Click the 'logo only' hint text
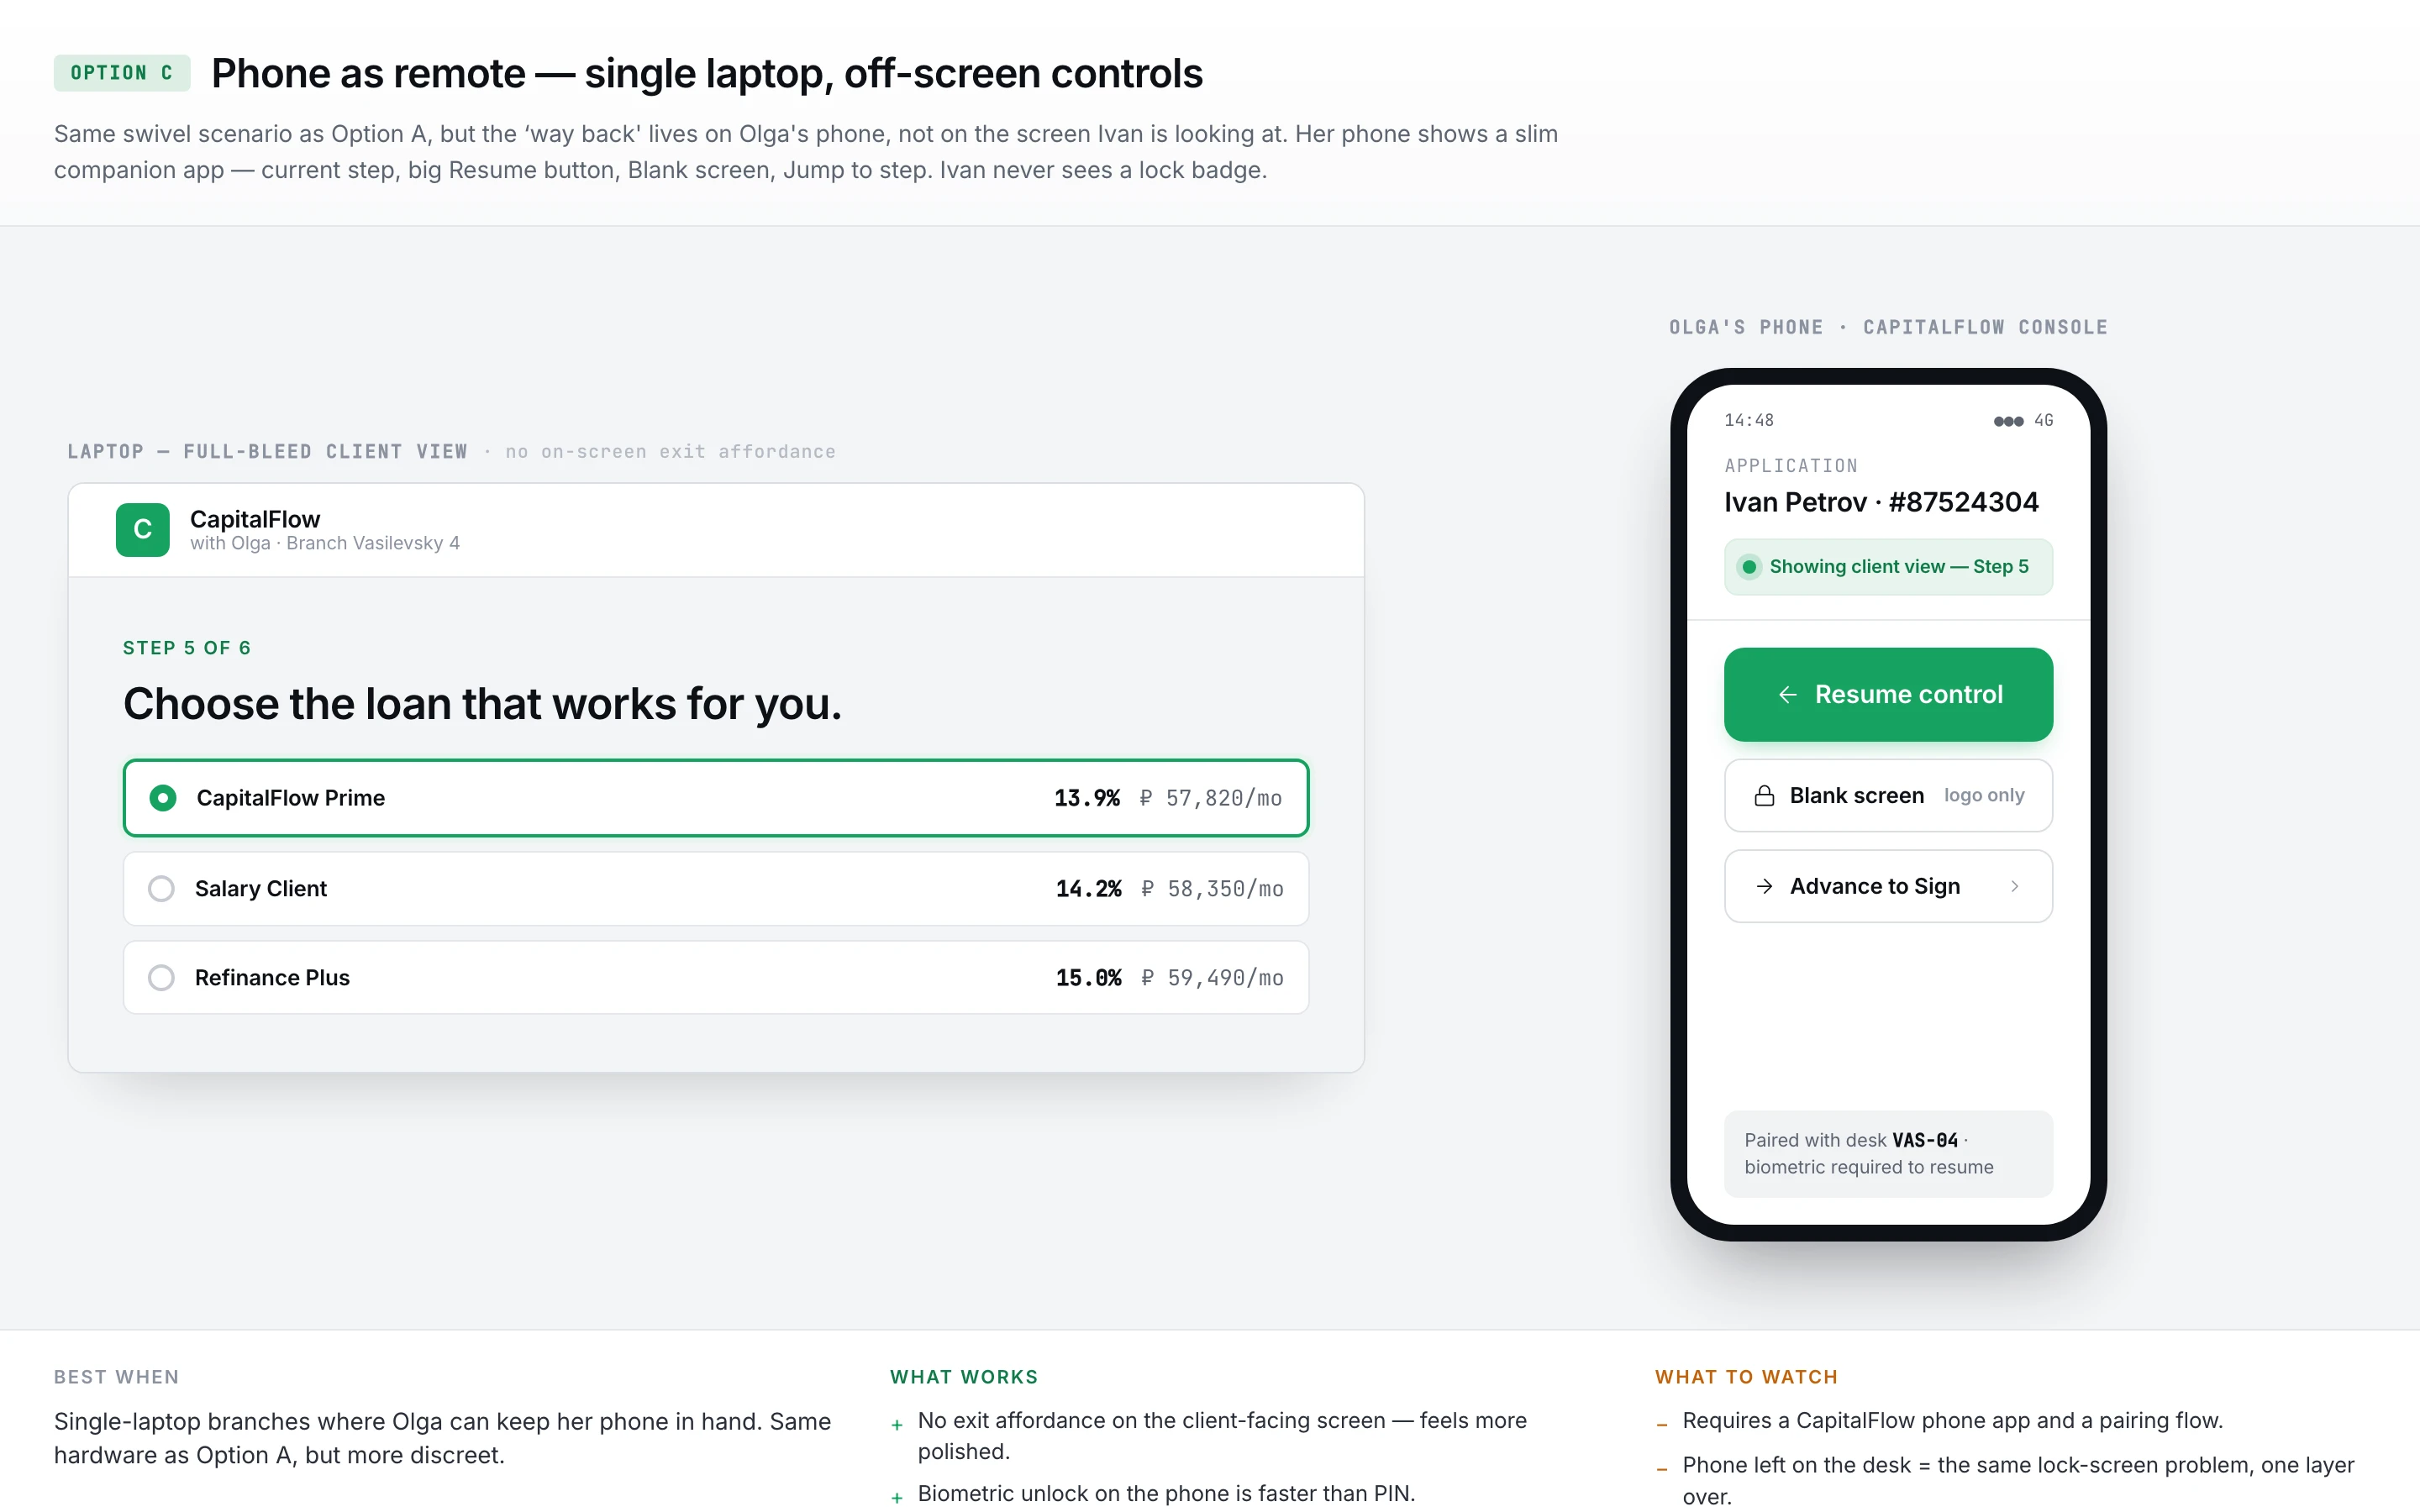Viewport: 2420px width, 1512px height. (x=1984, y=796)
